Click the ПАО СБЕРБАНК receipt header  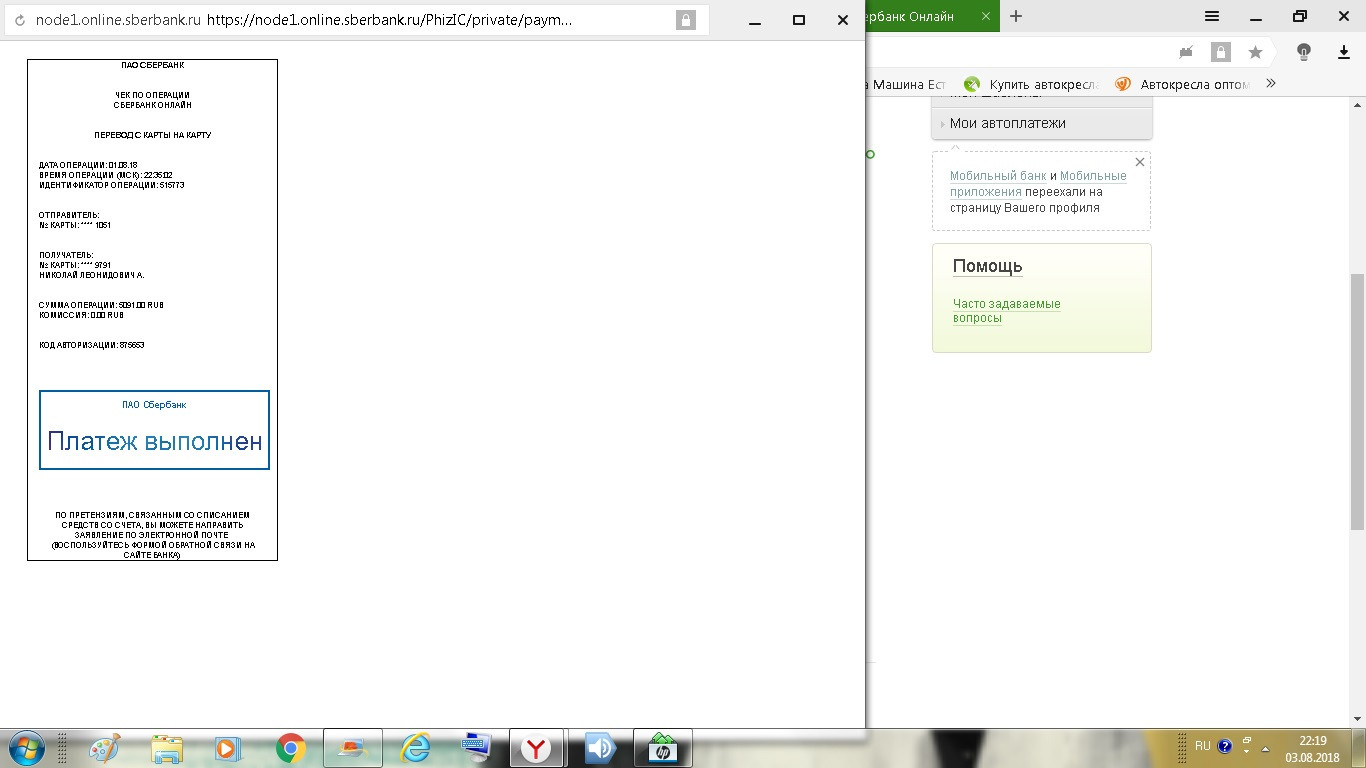152,65
